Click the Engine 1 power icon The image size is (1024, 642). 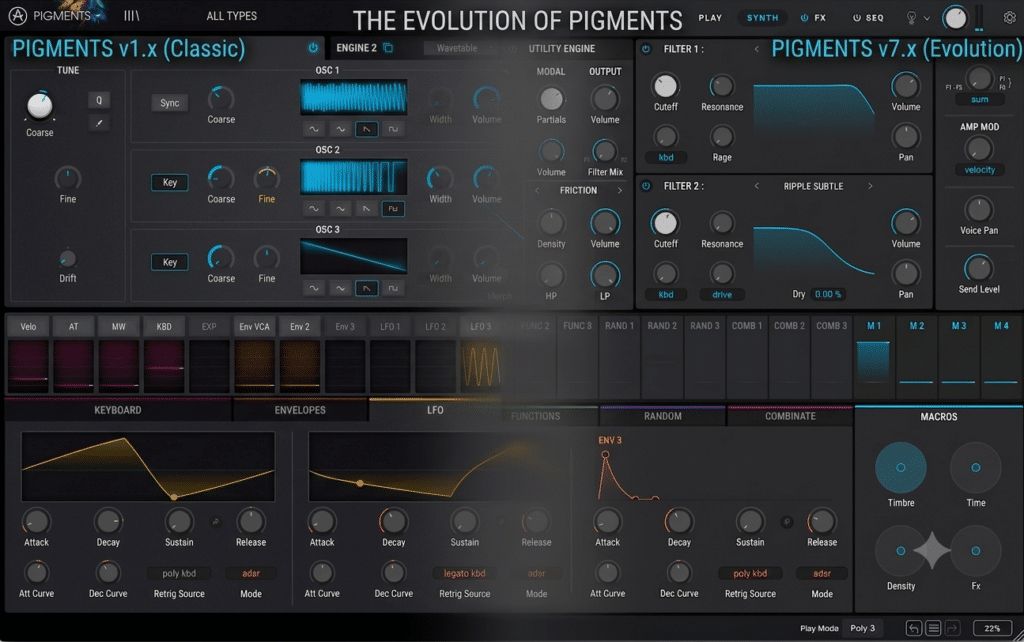313,48
